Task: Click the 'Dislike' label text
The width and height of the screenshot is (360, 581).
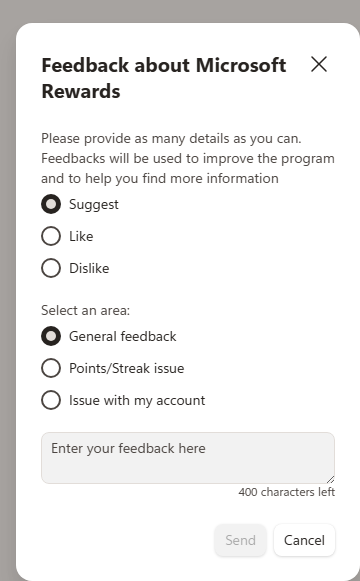Action: [x=89, y=268]
